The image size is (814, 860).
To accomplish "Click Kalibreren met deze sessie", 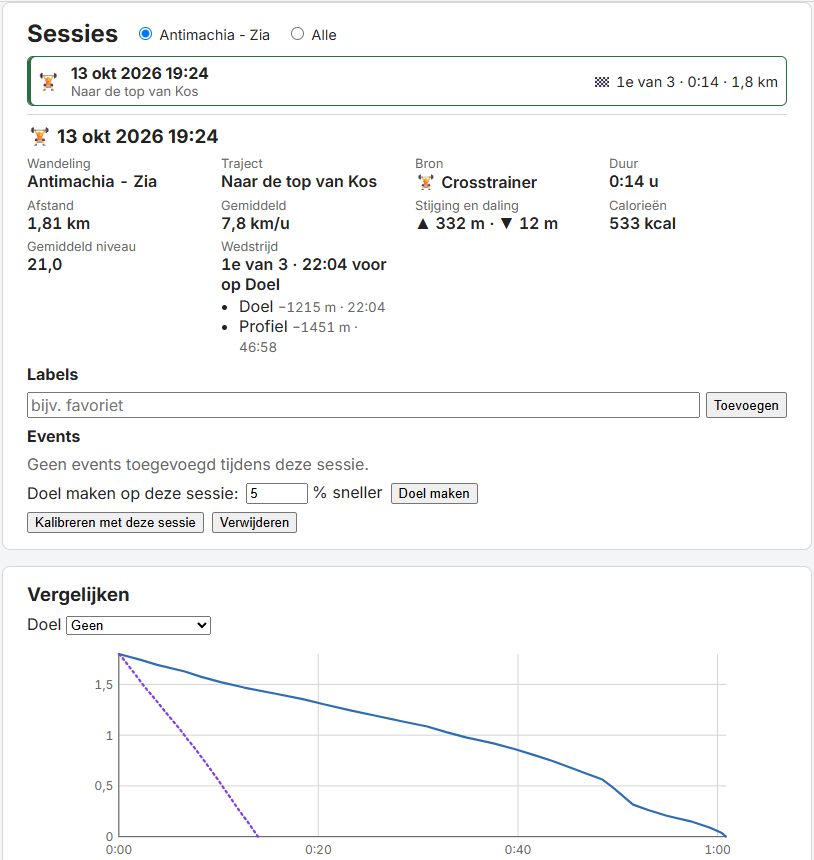I will click(115, 522).
